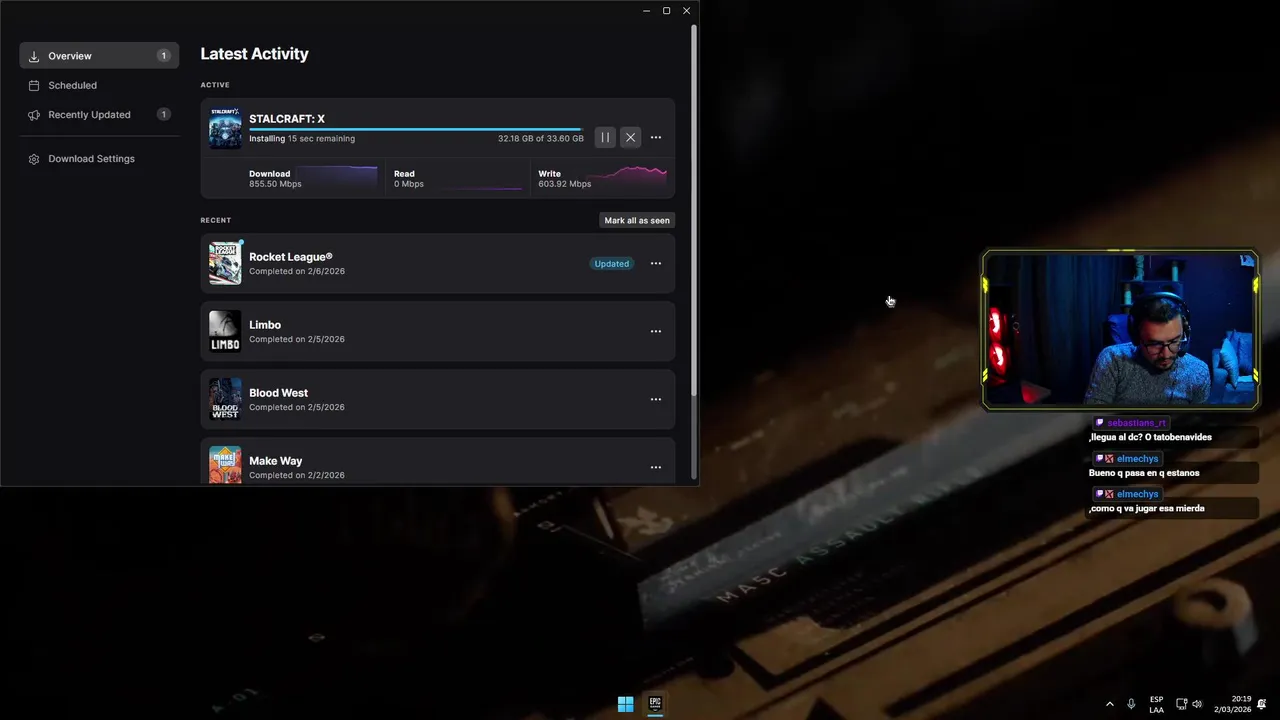Click the webcam overlay frame
Image resolution: width=1280 pixels, height=720 pixels.
point(1120,330)
